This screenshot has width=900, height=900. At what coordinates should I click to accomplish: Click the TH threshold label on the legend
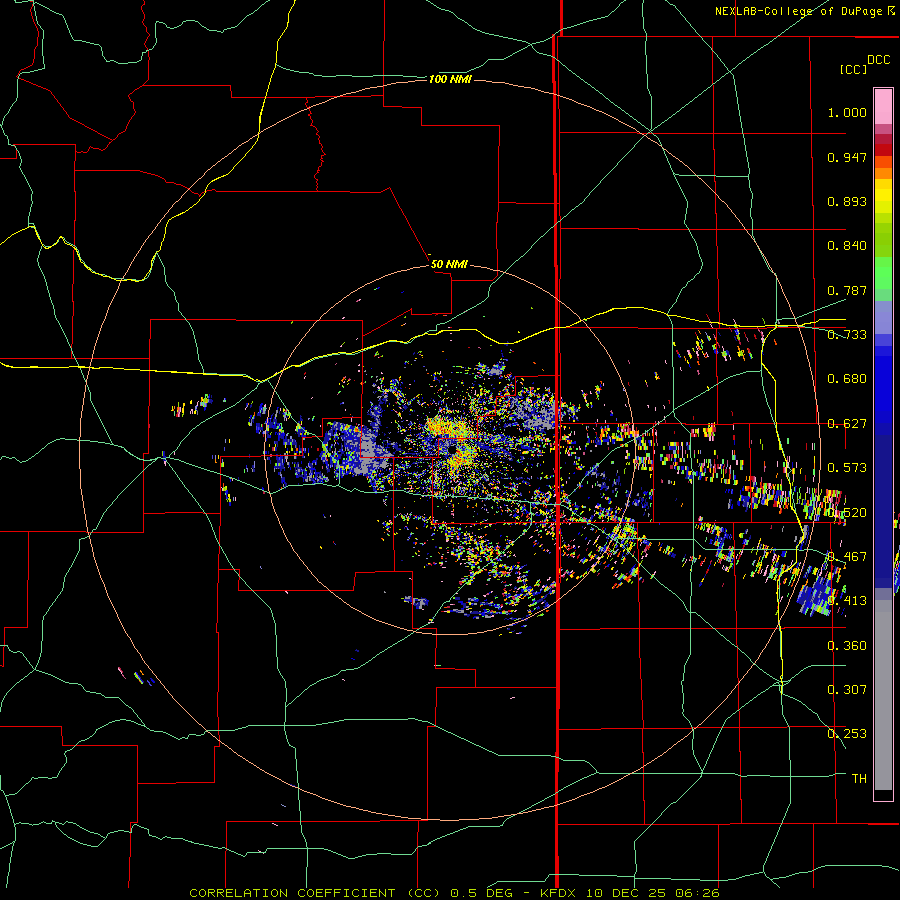pos(859,779)
